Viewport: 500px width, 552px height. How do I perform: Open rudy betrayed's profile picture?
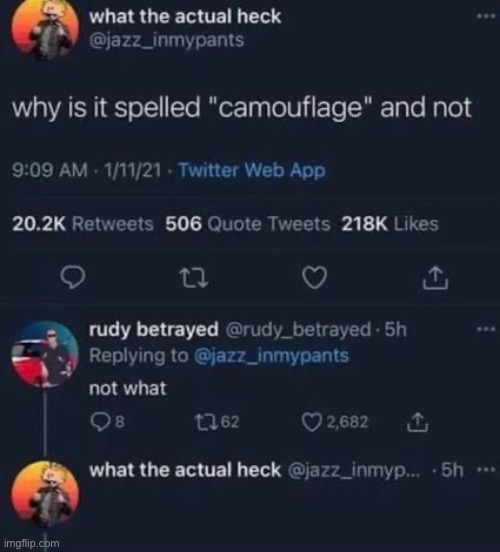45,354
